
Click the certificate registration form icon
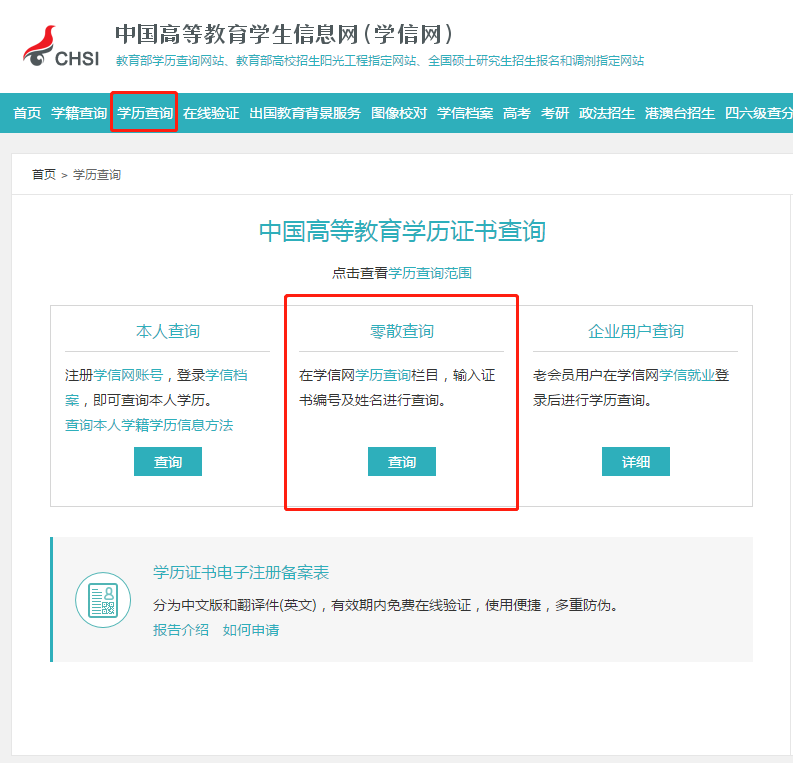[x=103, y=600]
